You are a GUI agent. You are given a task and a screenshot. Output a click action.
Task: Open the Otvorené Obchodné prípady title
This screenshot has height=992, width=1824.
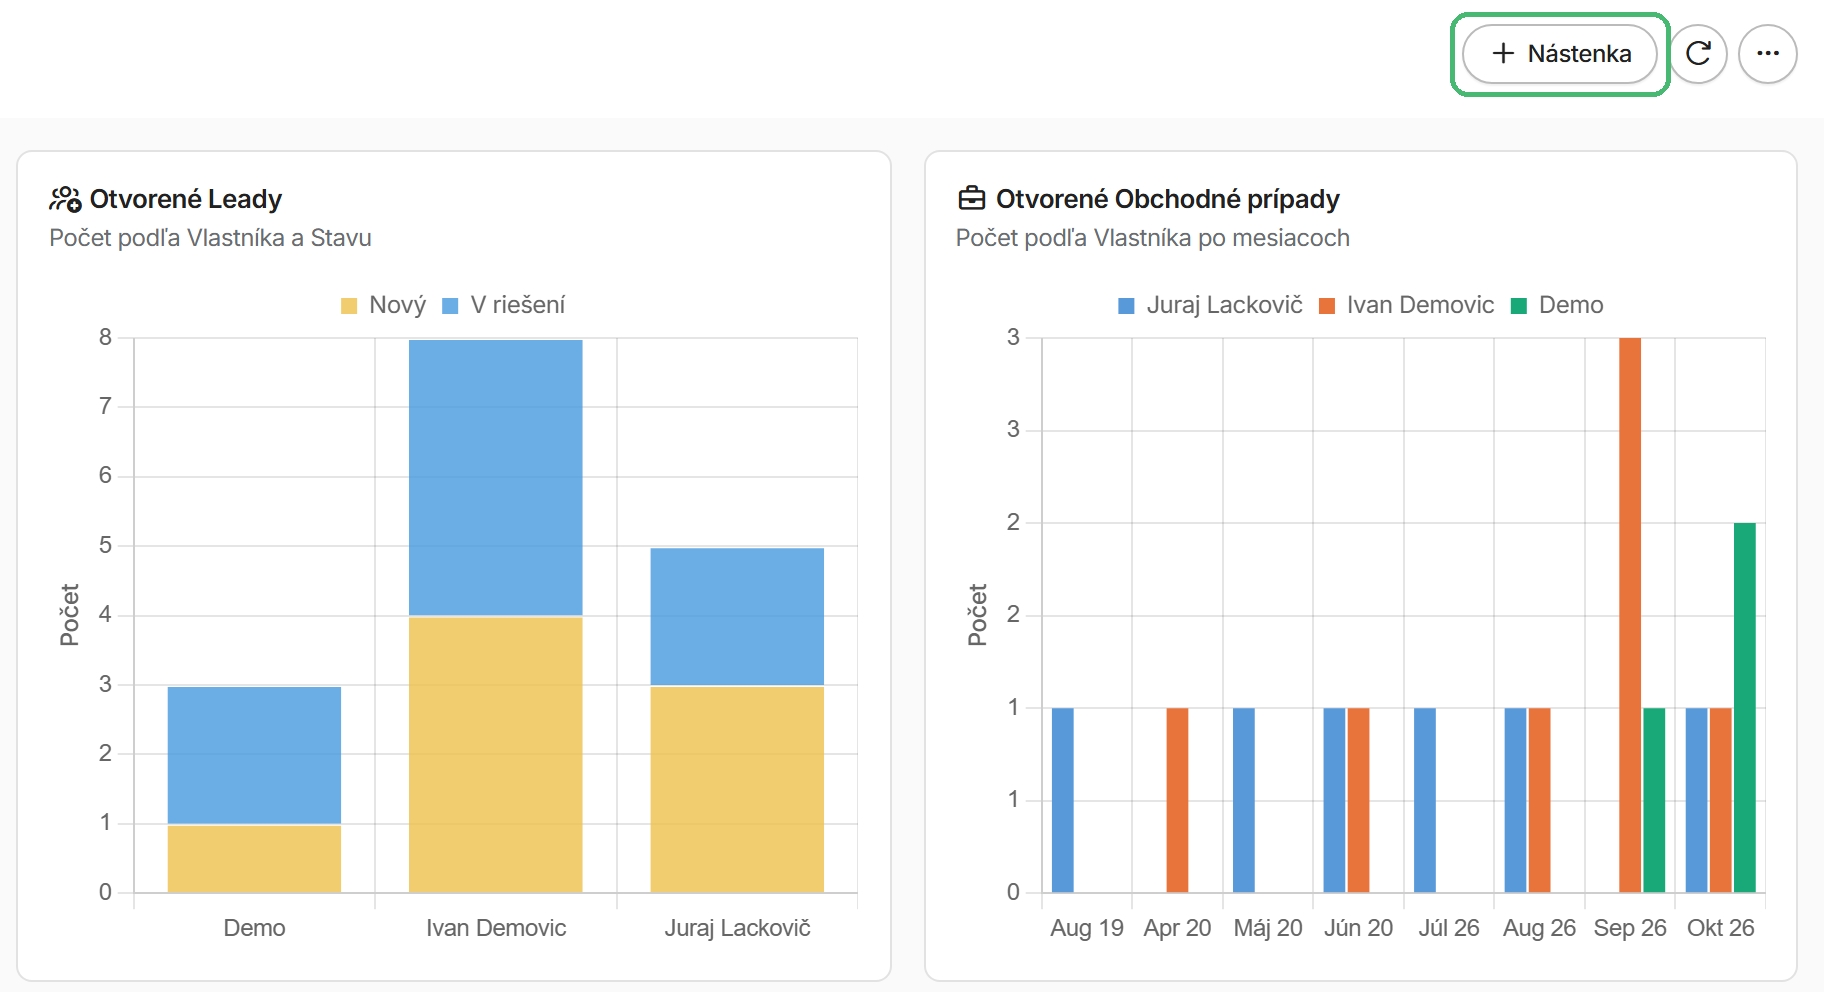tap(1167, 199)
